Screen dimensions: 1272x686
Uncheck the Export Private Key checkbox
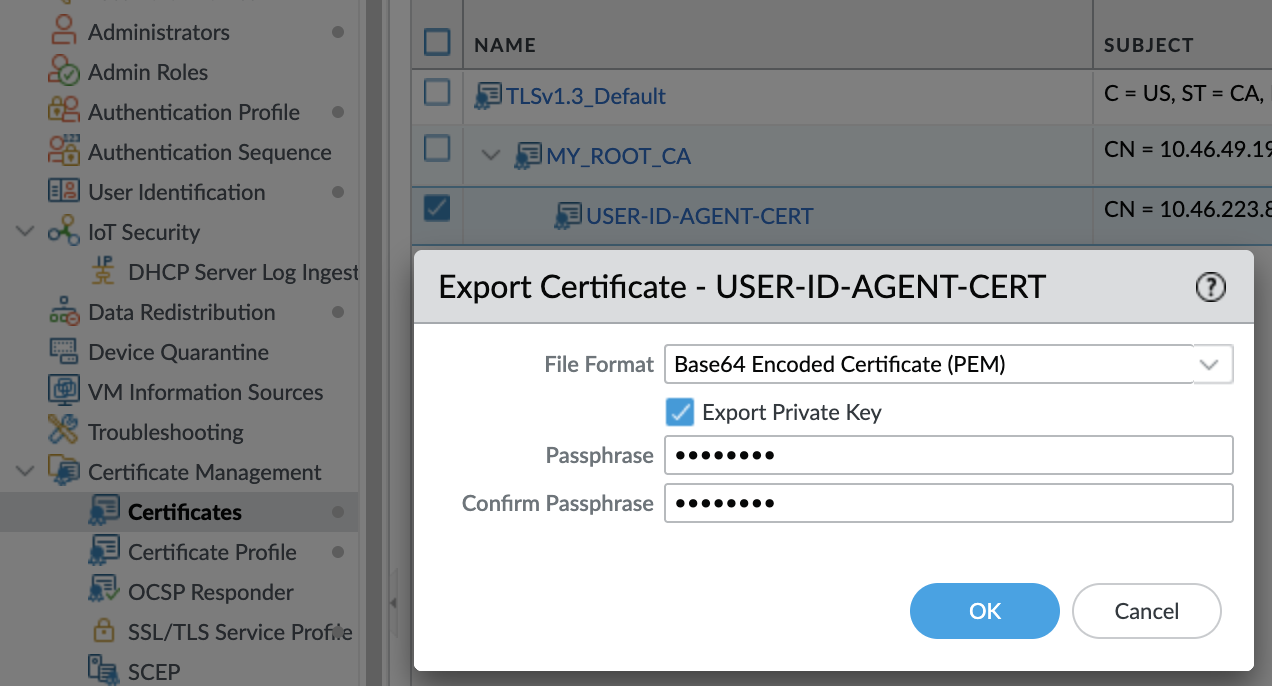pyautogui.click(x=679, y=412)
